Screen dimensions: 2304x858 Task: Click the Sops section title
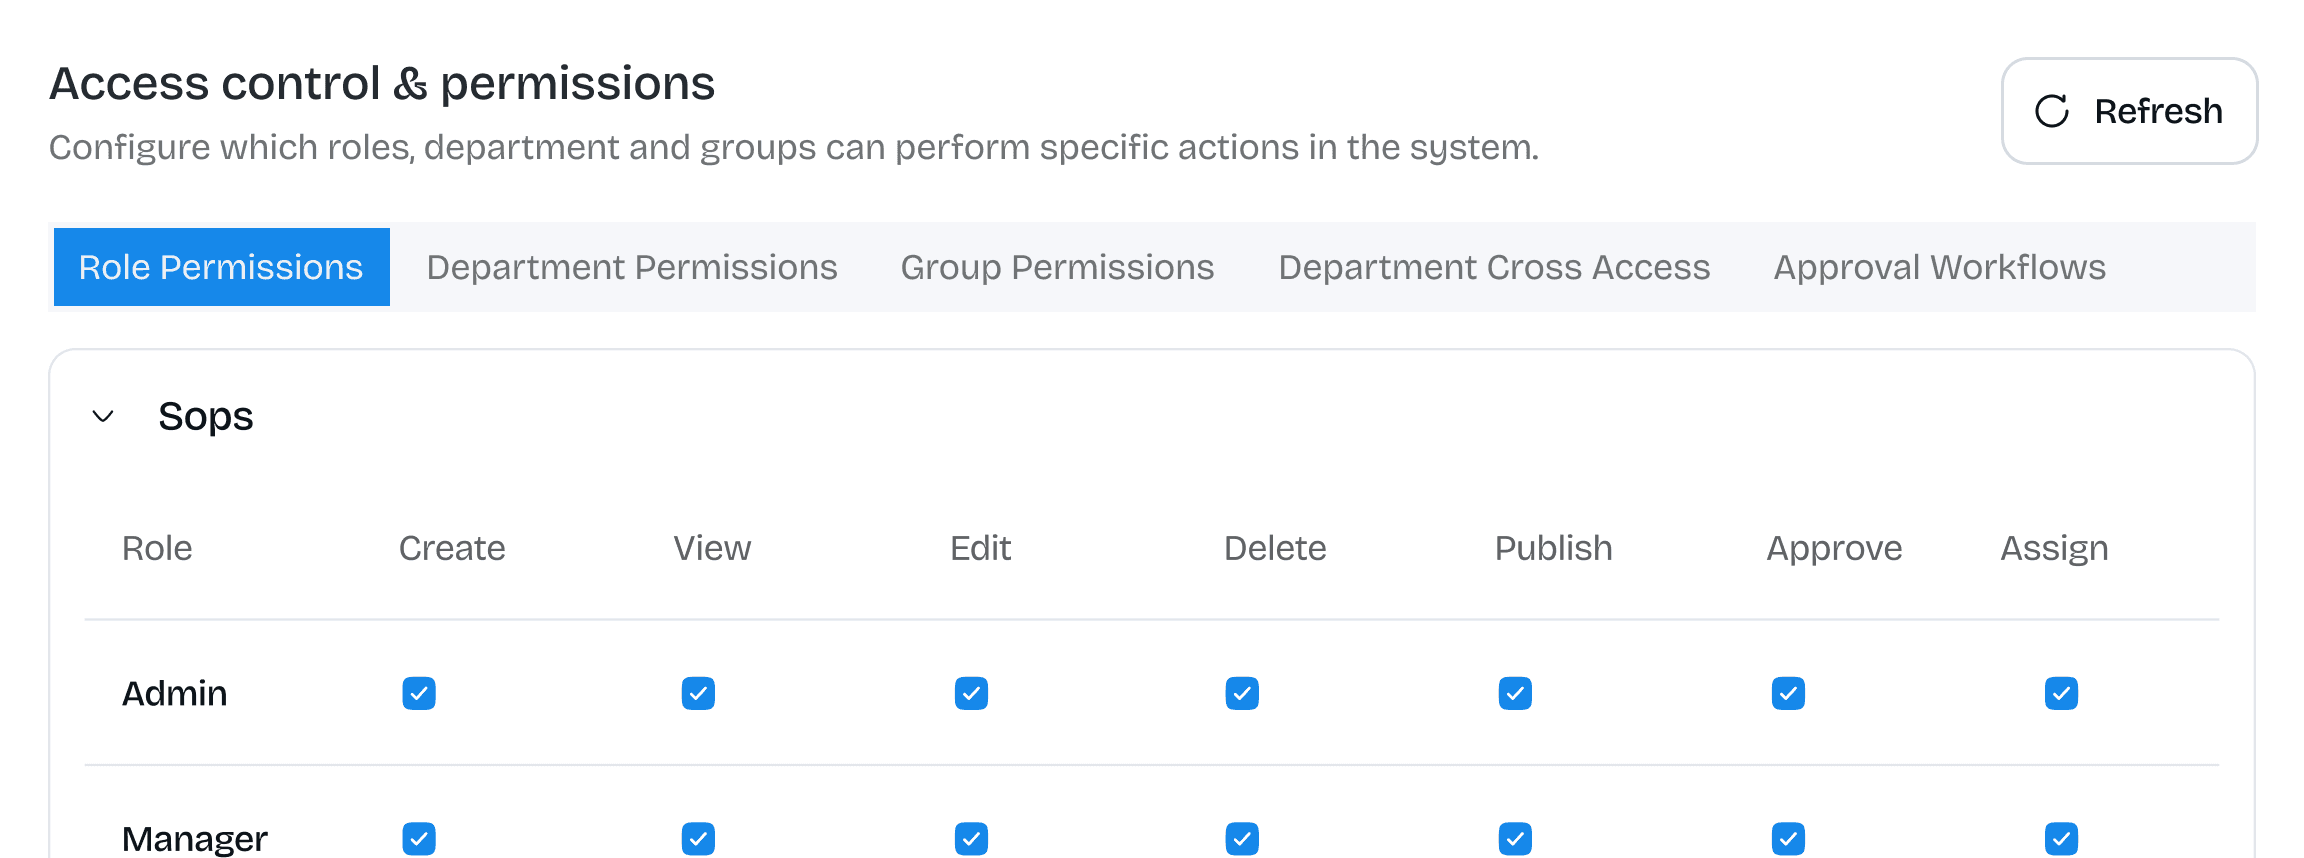coord(206,416)
